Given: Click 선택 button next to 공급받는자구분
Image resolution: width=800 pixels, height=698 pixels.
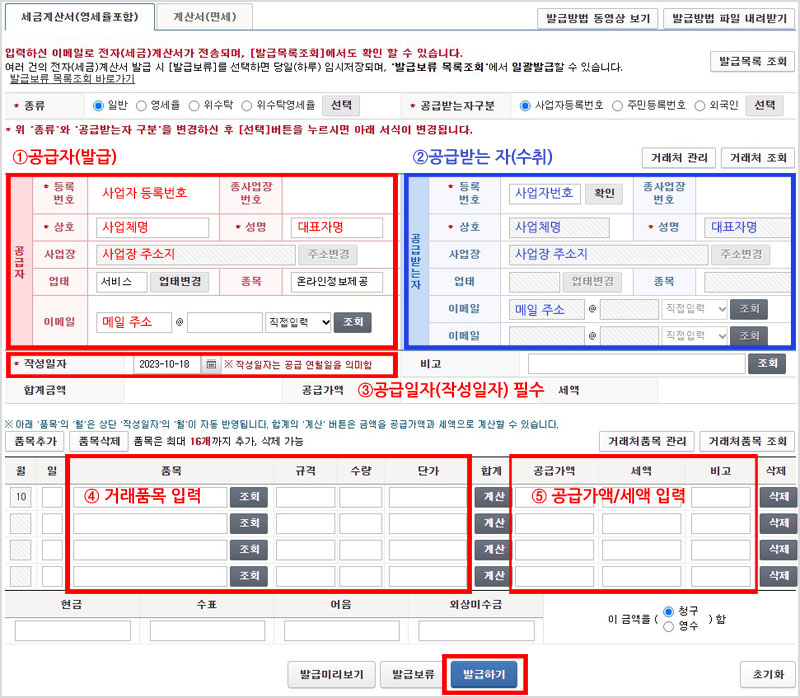Looking at the screenshot, I should 764,106.
